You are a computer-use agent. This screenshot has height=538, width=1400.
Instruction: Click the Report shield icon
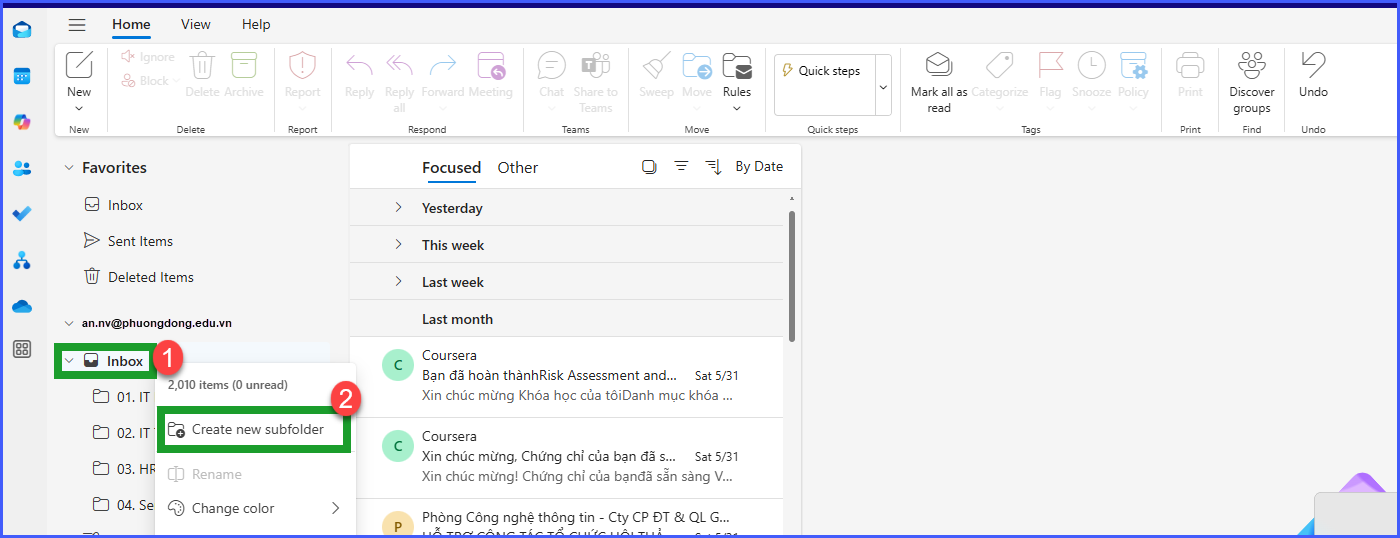coord(302,66)
